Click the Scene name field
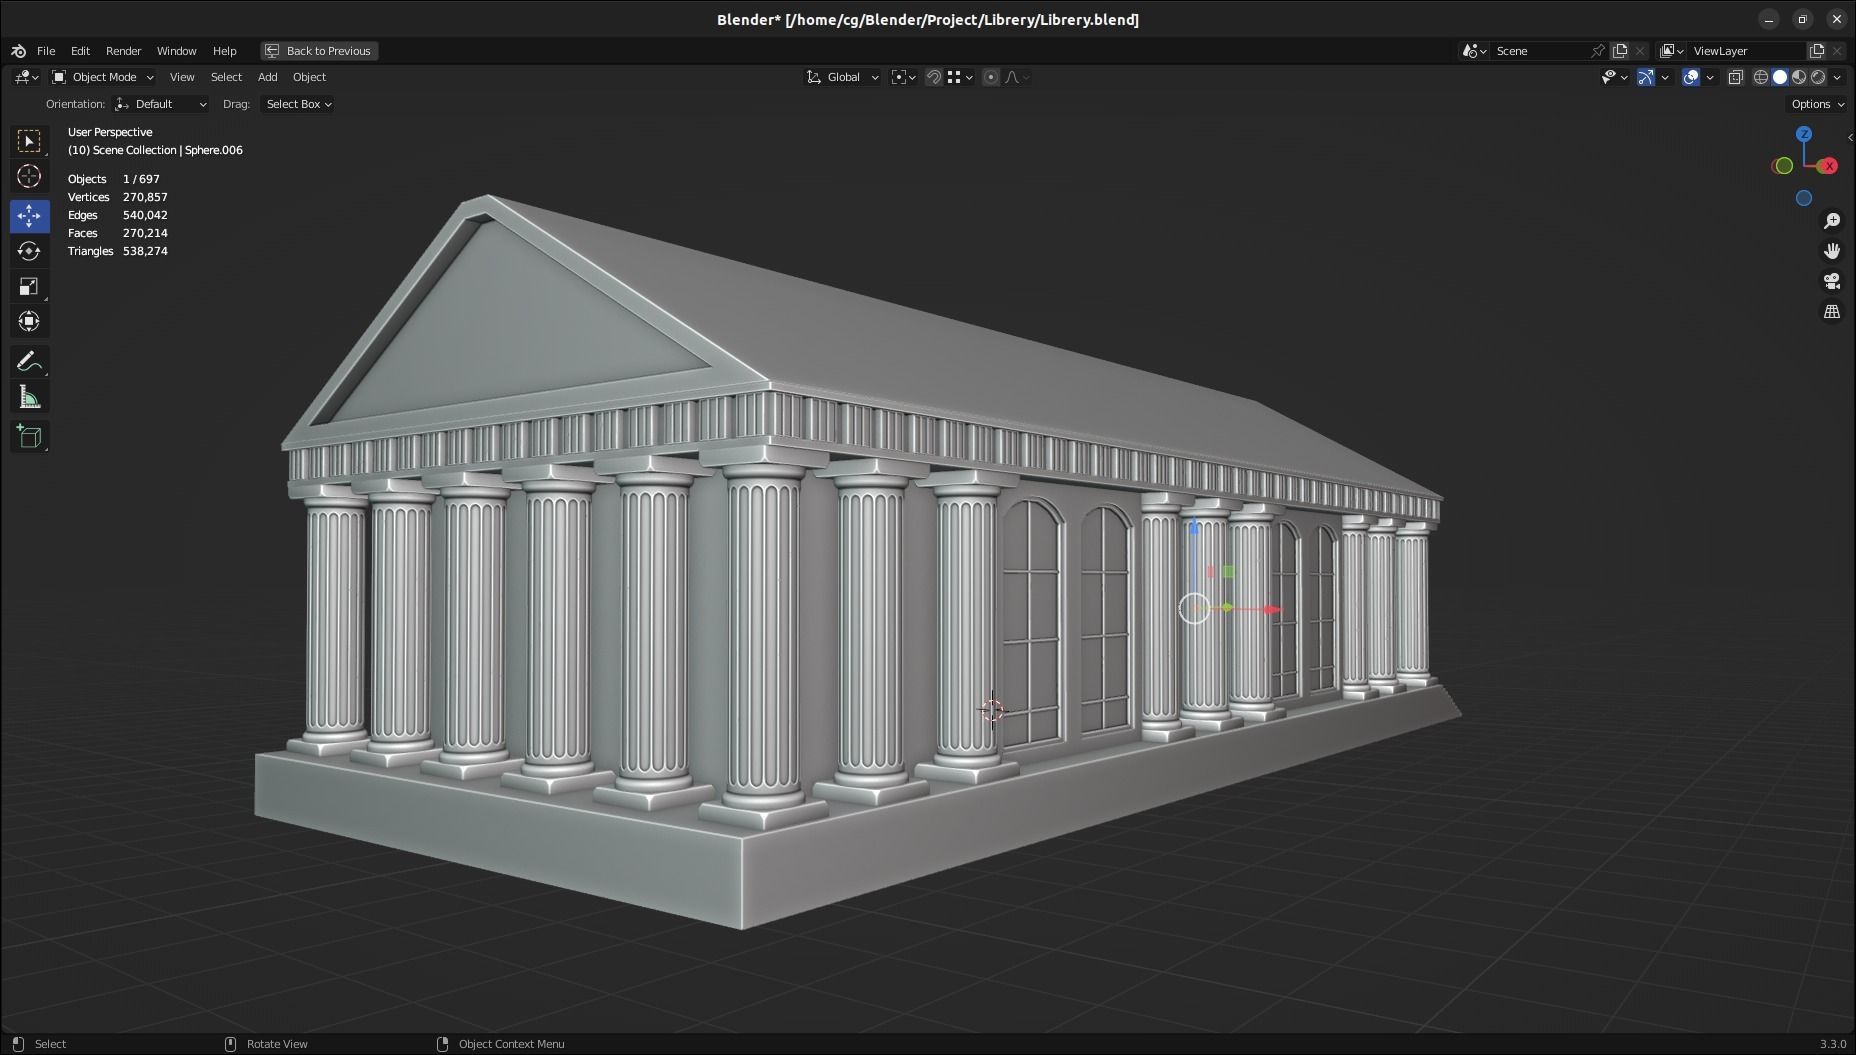The width and height of the screenshot is (1856, 1055). point(1539,51)
